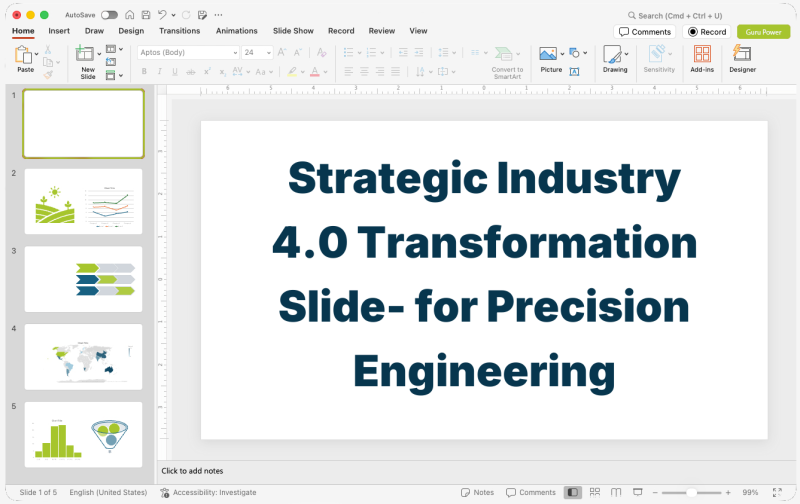The image size is (800, 504).
Task: Open the Design tab
Action: [x=131, y=31]
